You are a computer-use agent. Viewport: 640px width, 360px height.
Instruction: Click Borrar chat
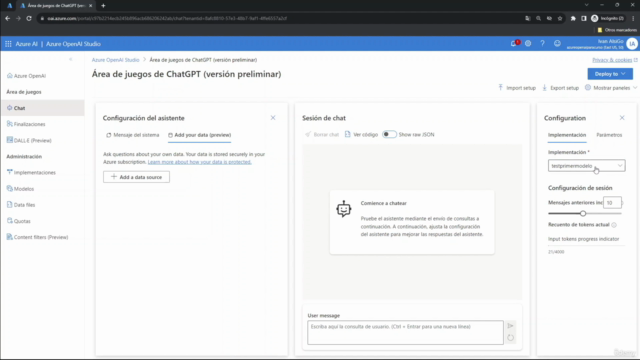tap(322, 135)
